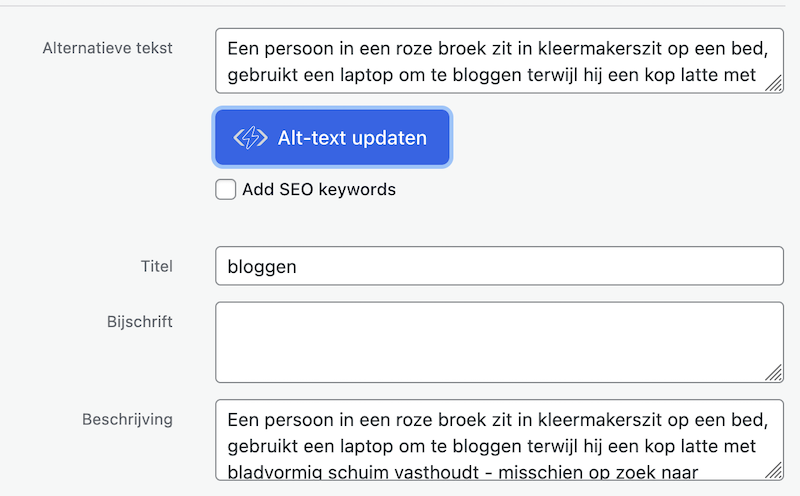Click into the Beschrijving text area
Viewport: 800px width, 496px height.
point(498,441)
